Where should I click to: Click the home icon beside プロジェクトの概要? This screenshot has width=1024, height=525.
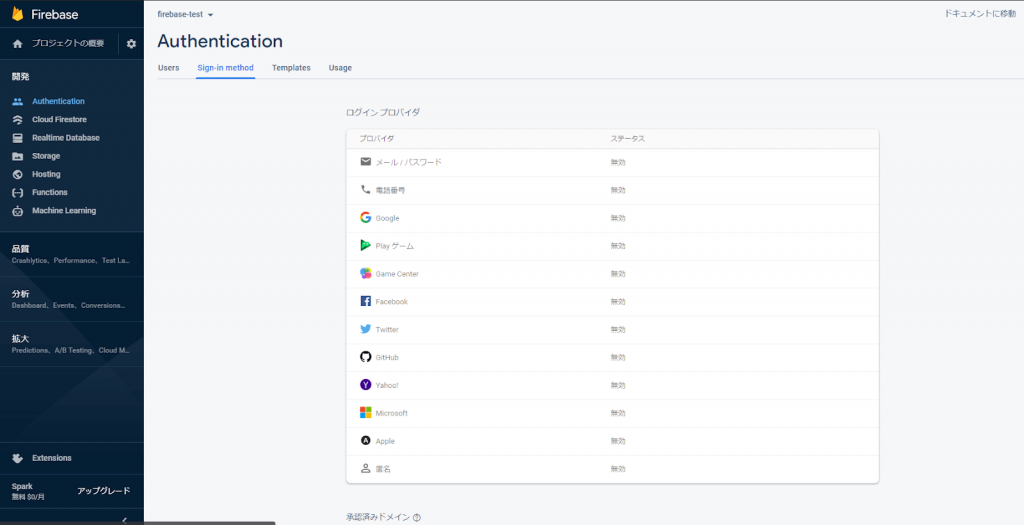pyautogui.click(x=18, y=44)
